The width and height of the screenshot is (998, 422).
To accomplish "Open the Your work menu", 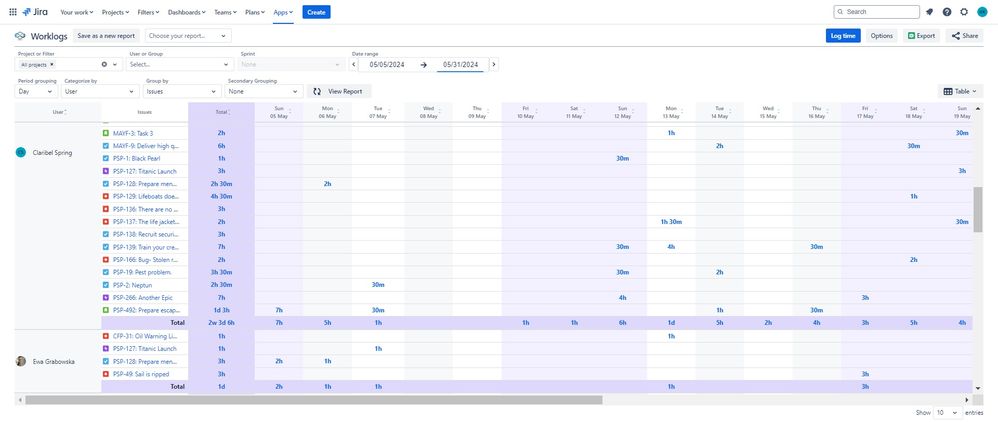I will (76, 12).
